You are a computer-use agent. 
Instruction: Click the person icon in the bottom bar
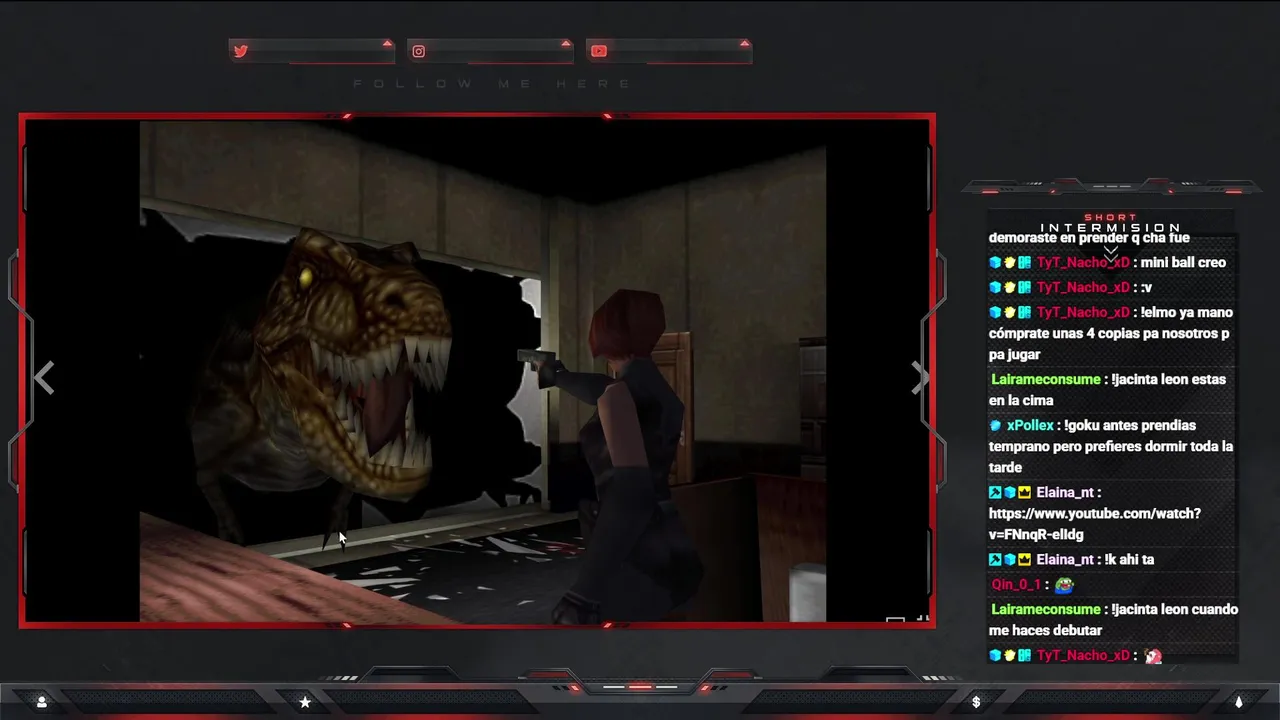click(41, 702)
